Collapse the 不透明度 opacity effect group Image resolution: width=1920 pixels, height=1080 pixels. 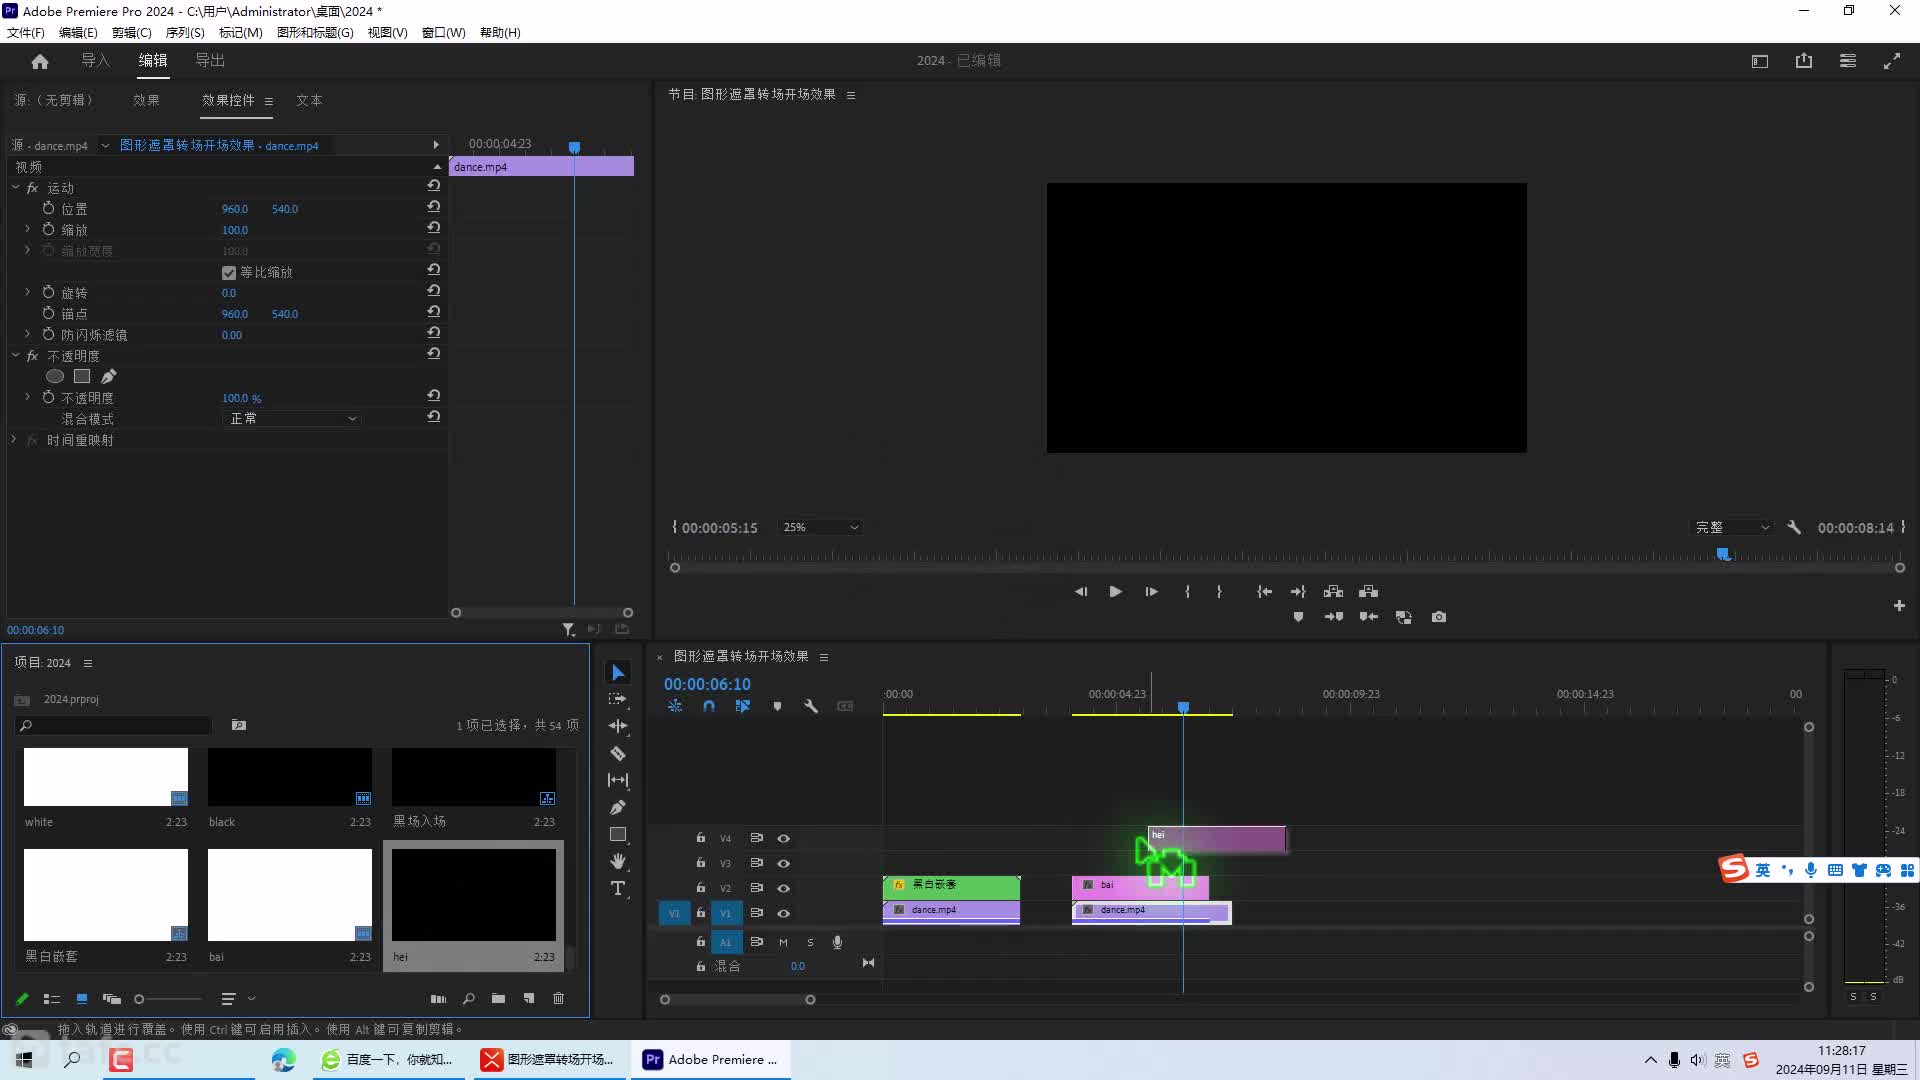[16, 356]
